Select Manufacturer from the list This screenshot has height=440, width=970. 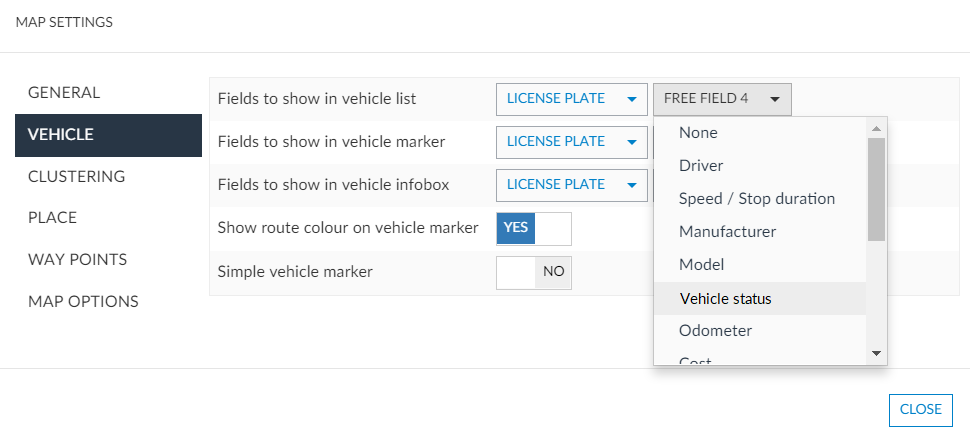coord(727,232)
